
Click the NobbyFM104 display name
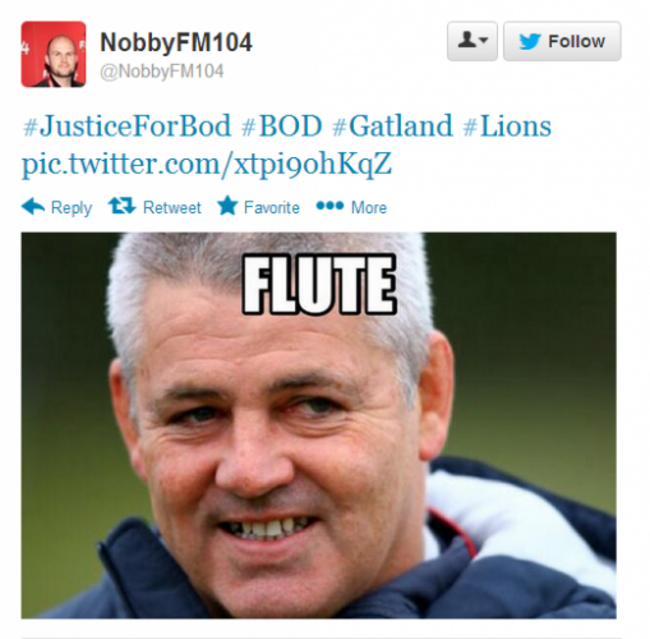tap(176, 42)
